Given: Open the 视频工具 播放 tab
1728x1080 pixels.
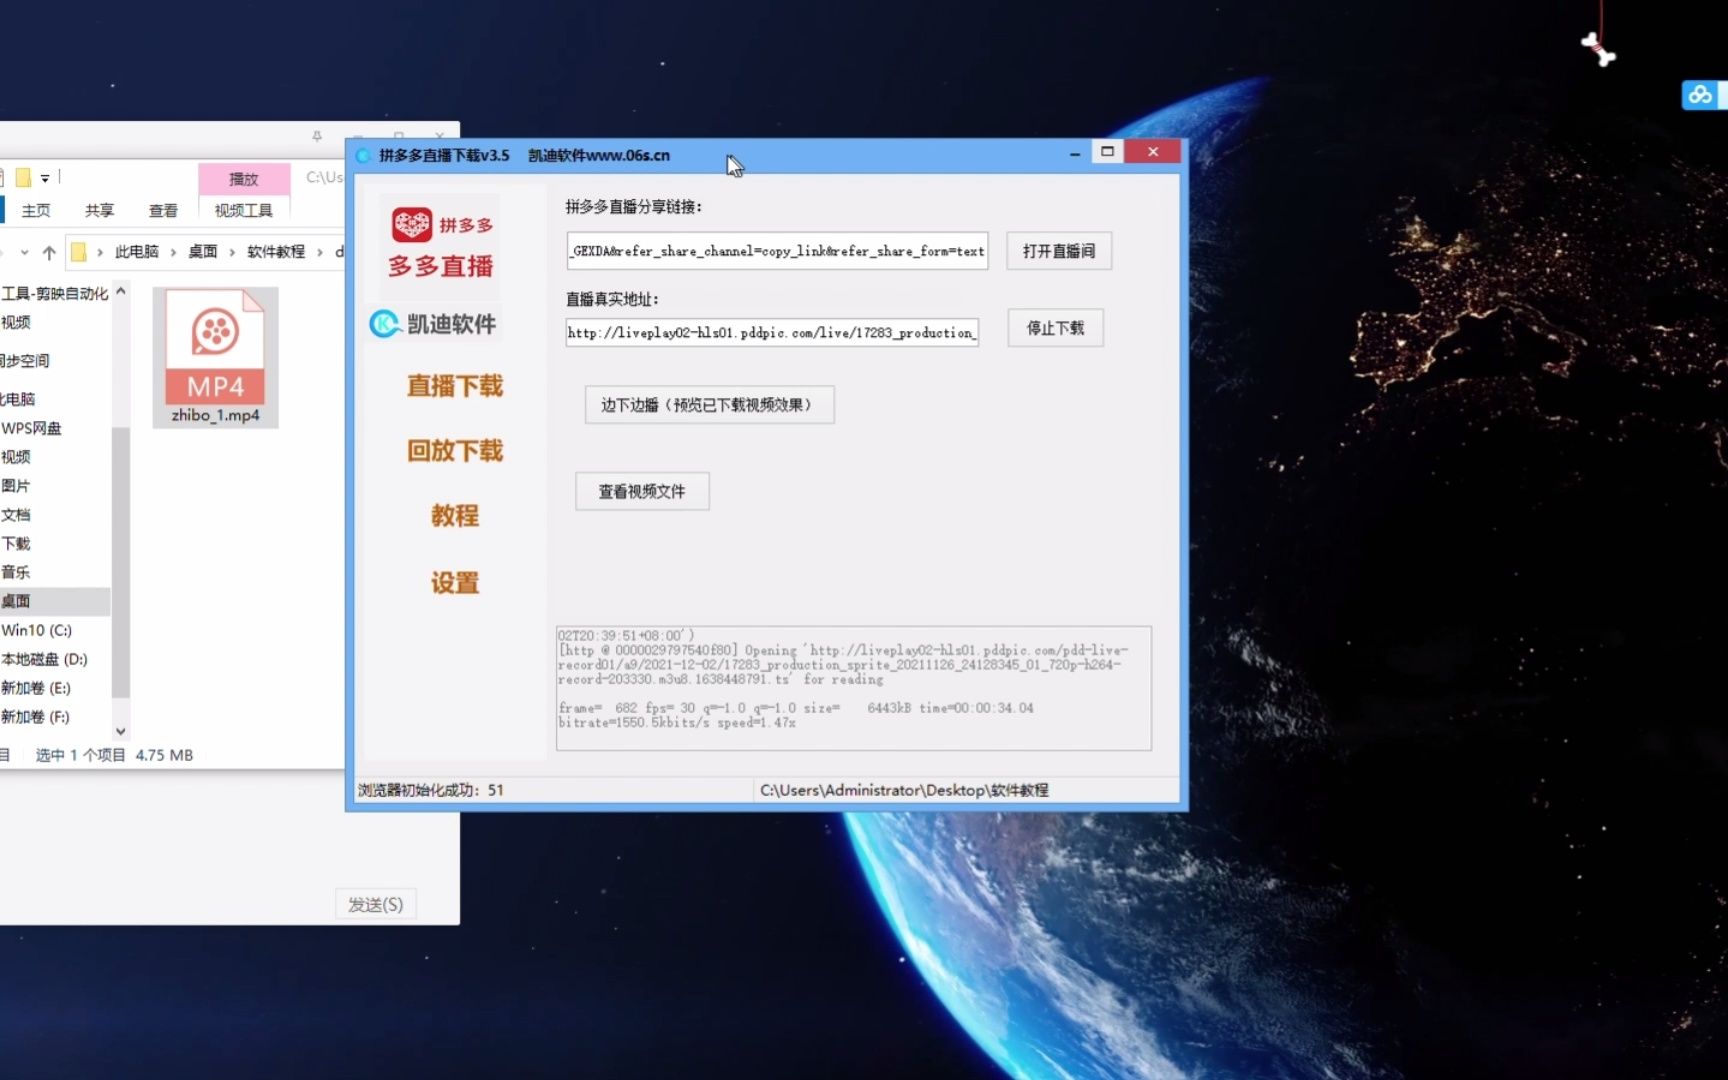Looking at the screenshot, I should point(243,179).
